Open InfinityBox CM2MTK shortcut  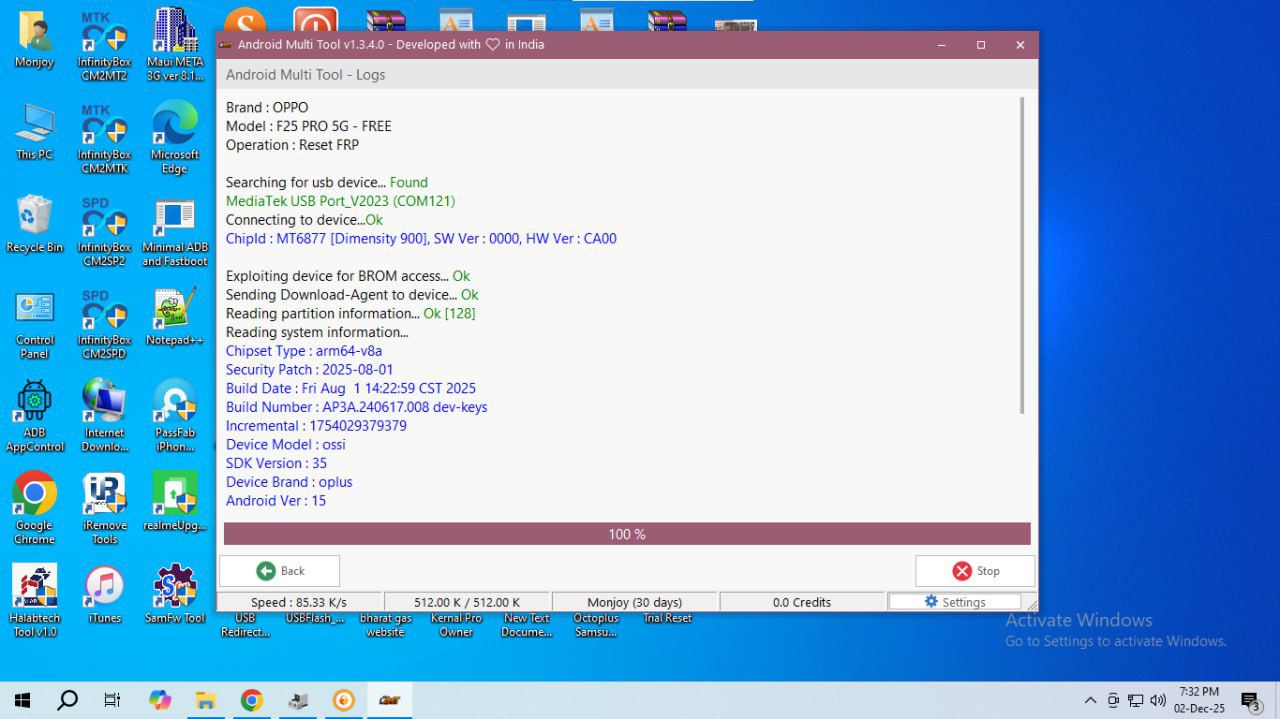[104, 139]
